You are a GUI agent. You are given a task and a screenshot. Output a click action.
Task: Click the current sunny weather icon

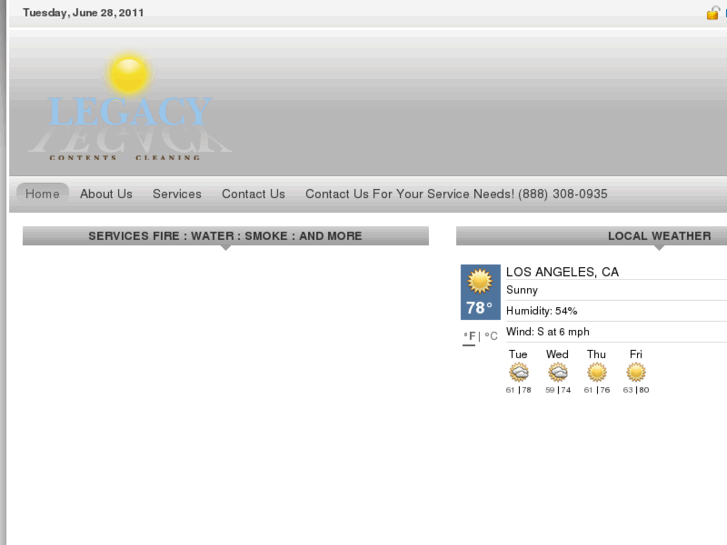pyautogui.click(x=480, y=281)
